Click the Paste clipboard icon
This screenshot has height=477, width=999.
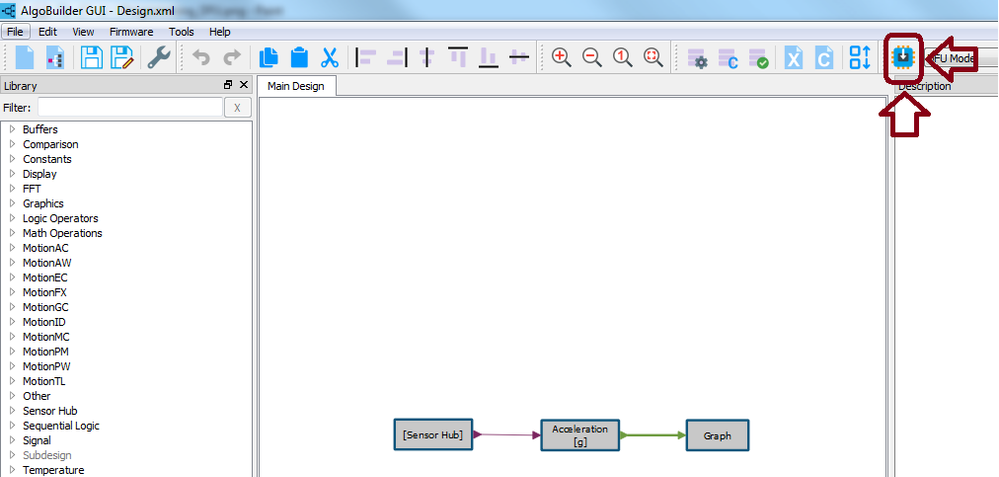coord(299,58)
